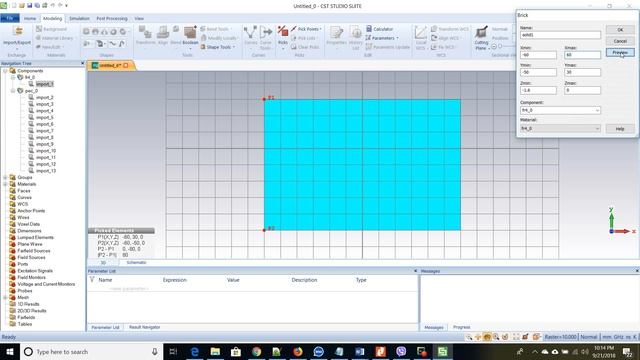Expand the Groups tree node
This screenshot has width=640, height=360.
tap(5, 177)
